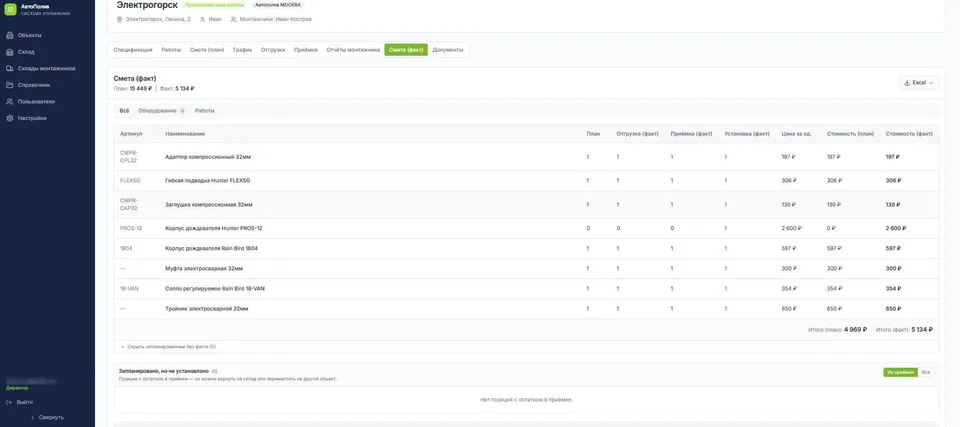Screen dimensions: 960x427
Task: Click the Пользователи users icon
Action: click(x=10, y=102)
